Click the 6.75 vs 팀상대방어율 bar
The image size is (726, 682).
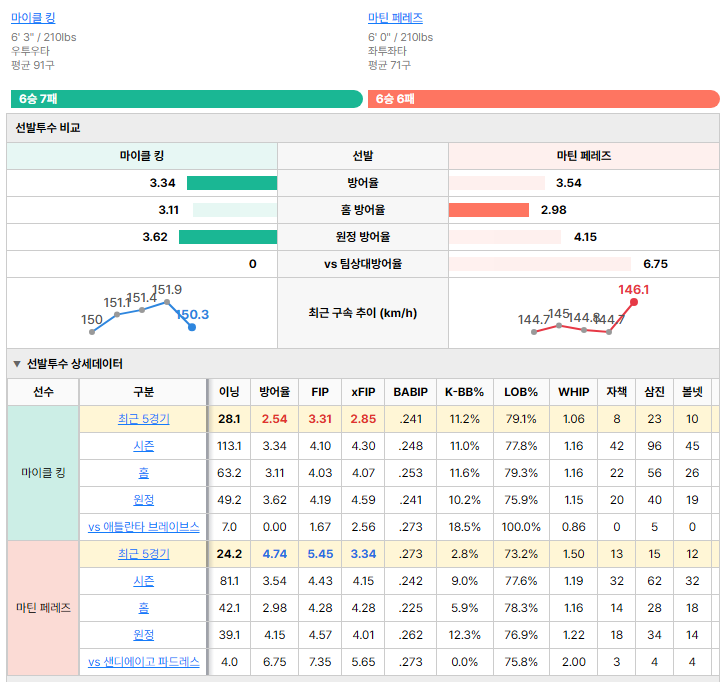[x=540, y=264]
